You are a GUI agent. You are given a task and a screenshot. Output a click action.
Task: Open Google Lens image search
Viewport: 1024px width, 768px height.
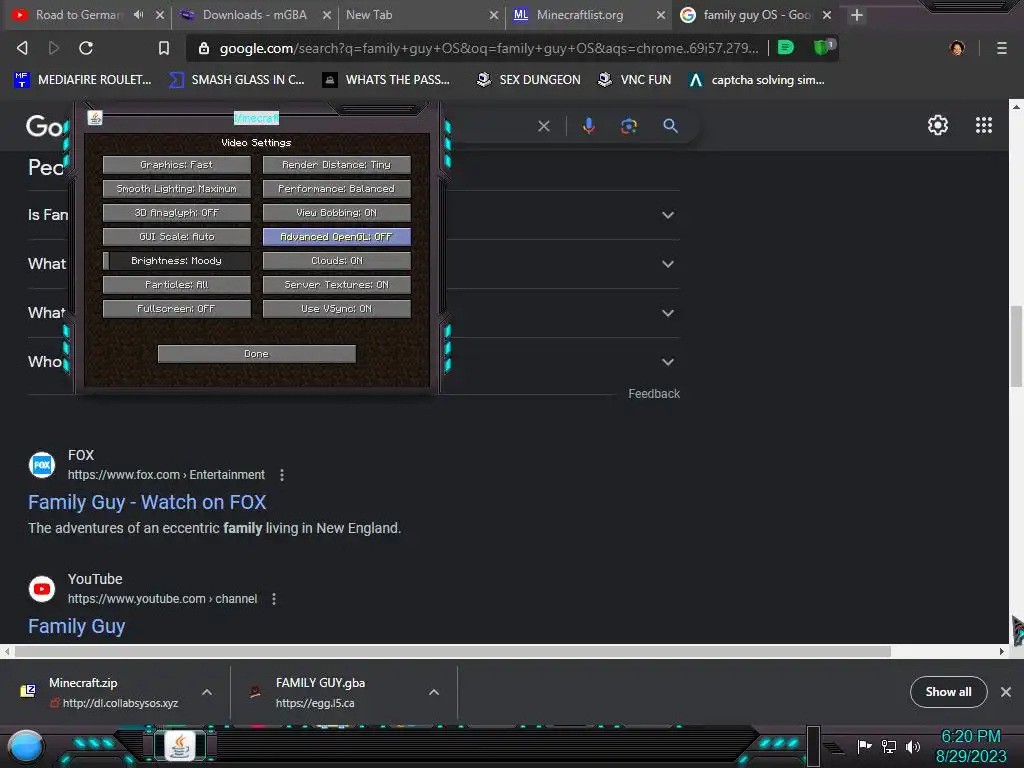(x=628, y=126)
